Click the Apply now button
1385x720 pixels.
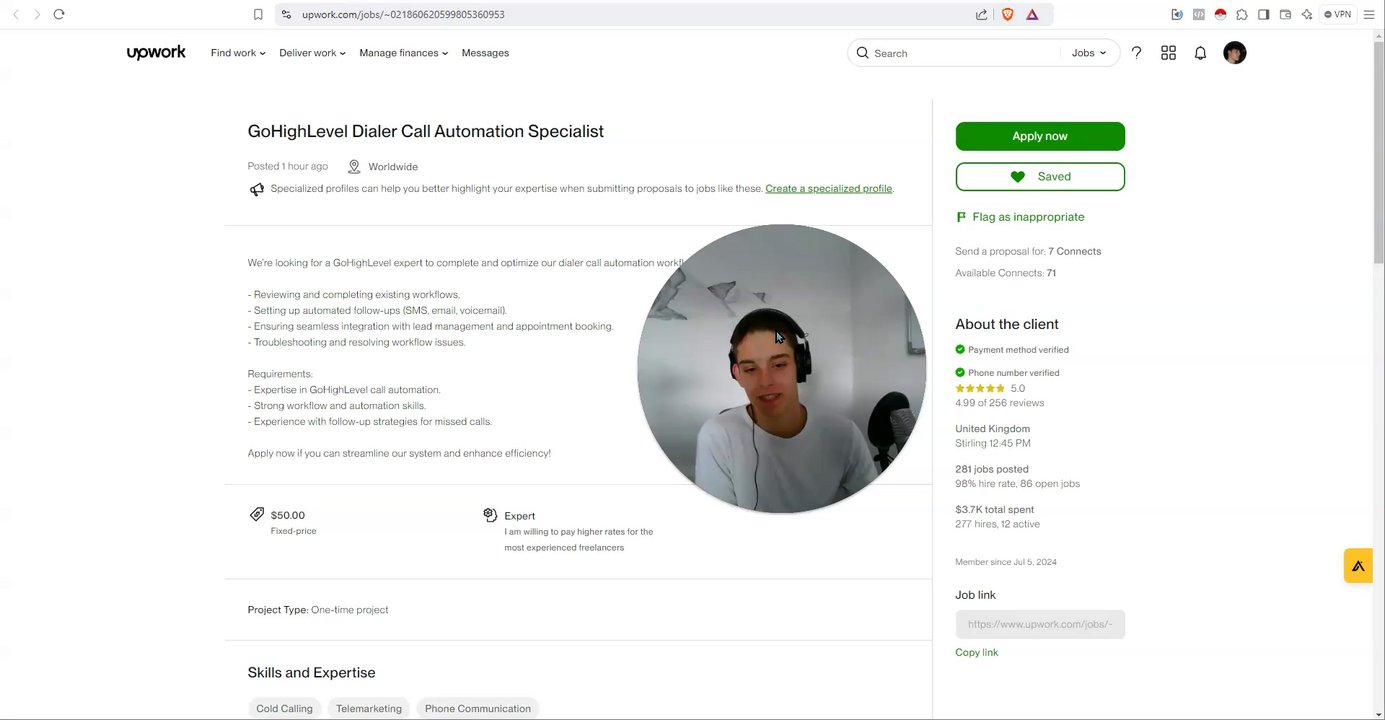tap(1040, 136)
